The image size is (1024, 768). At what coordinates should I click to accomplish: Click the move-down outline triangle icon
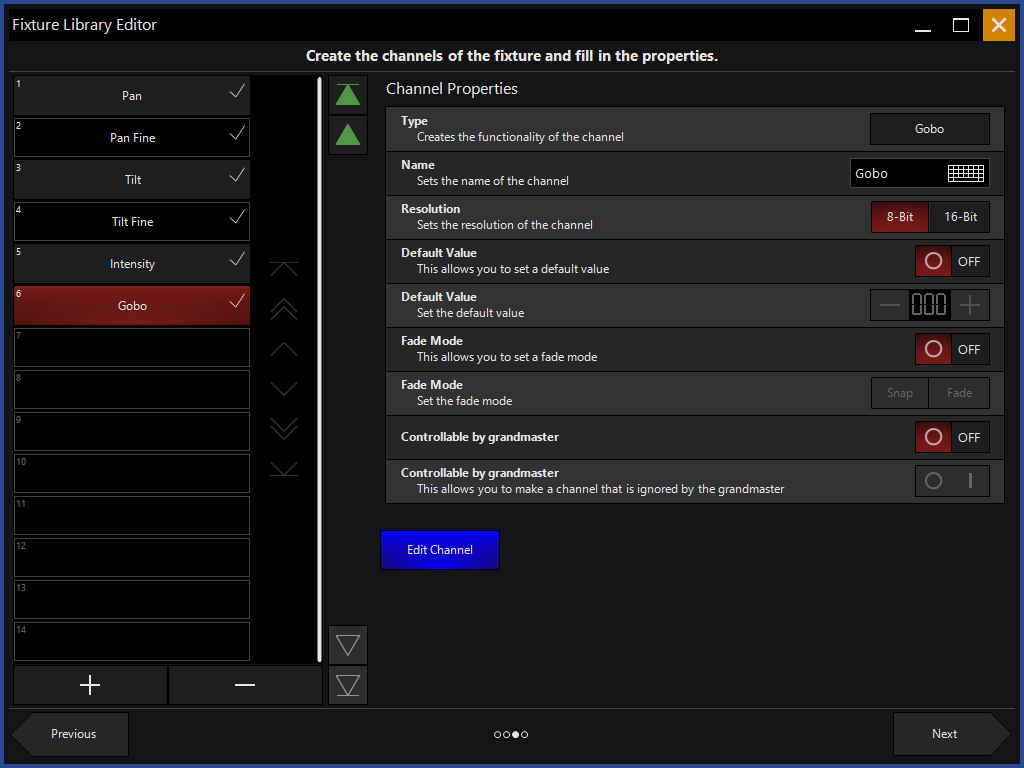click(348, 645)
